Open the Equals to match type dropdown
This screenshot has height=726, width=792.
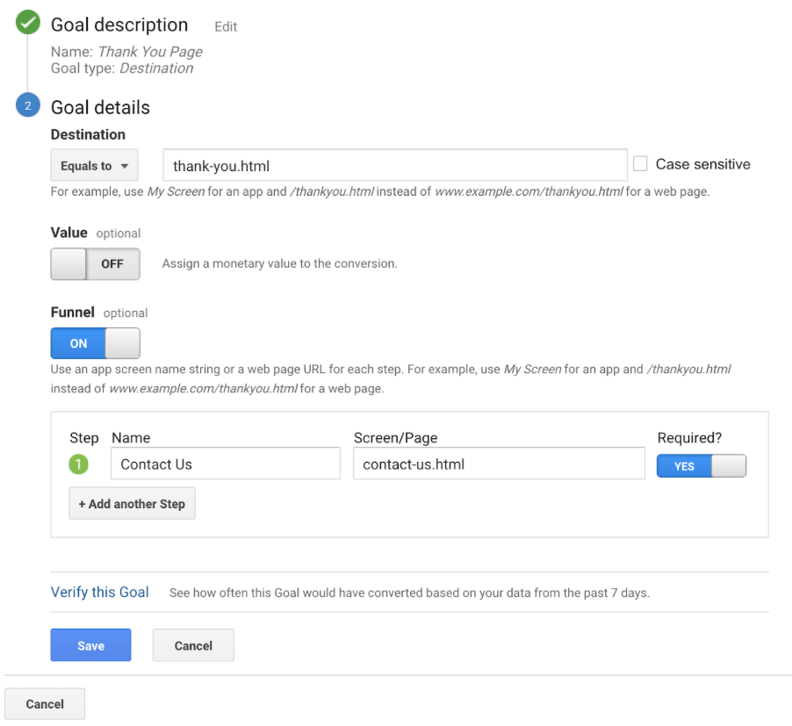click(x=94, y=165)
